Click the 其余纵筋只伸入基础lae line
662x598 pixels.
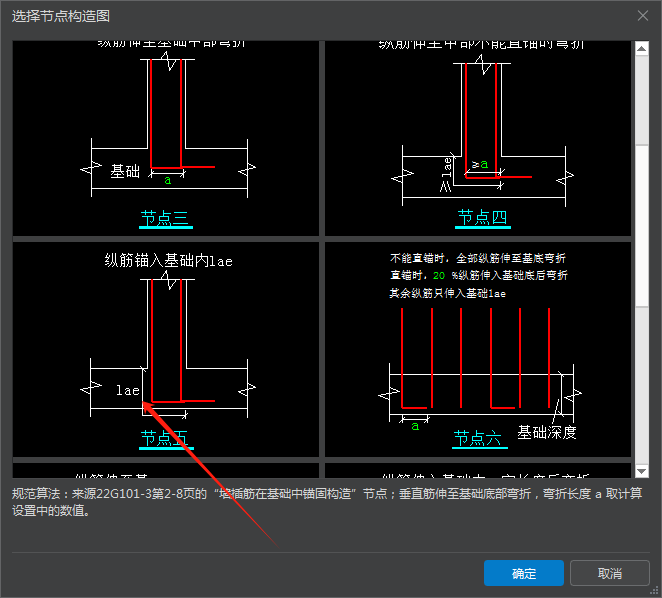pyautogui.click(x=448, y=294)
